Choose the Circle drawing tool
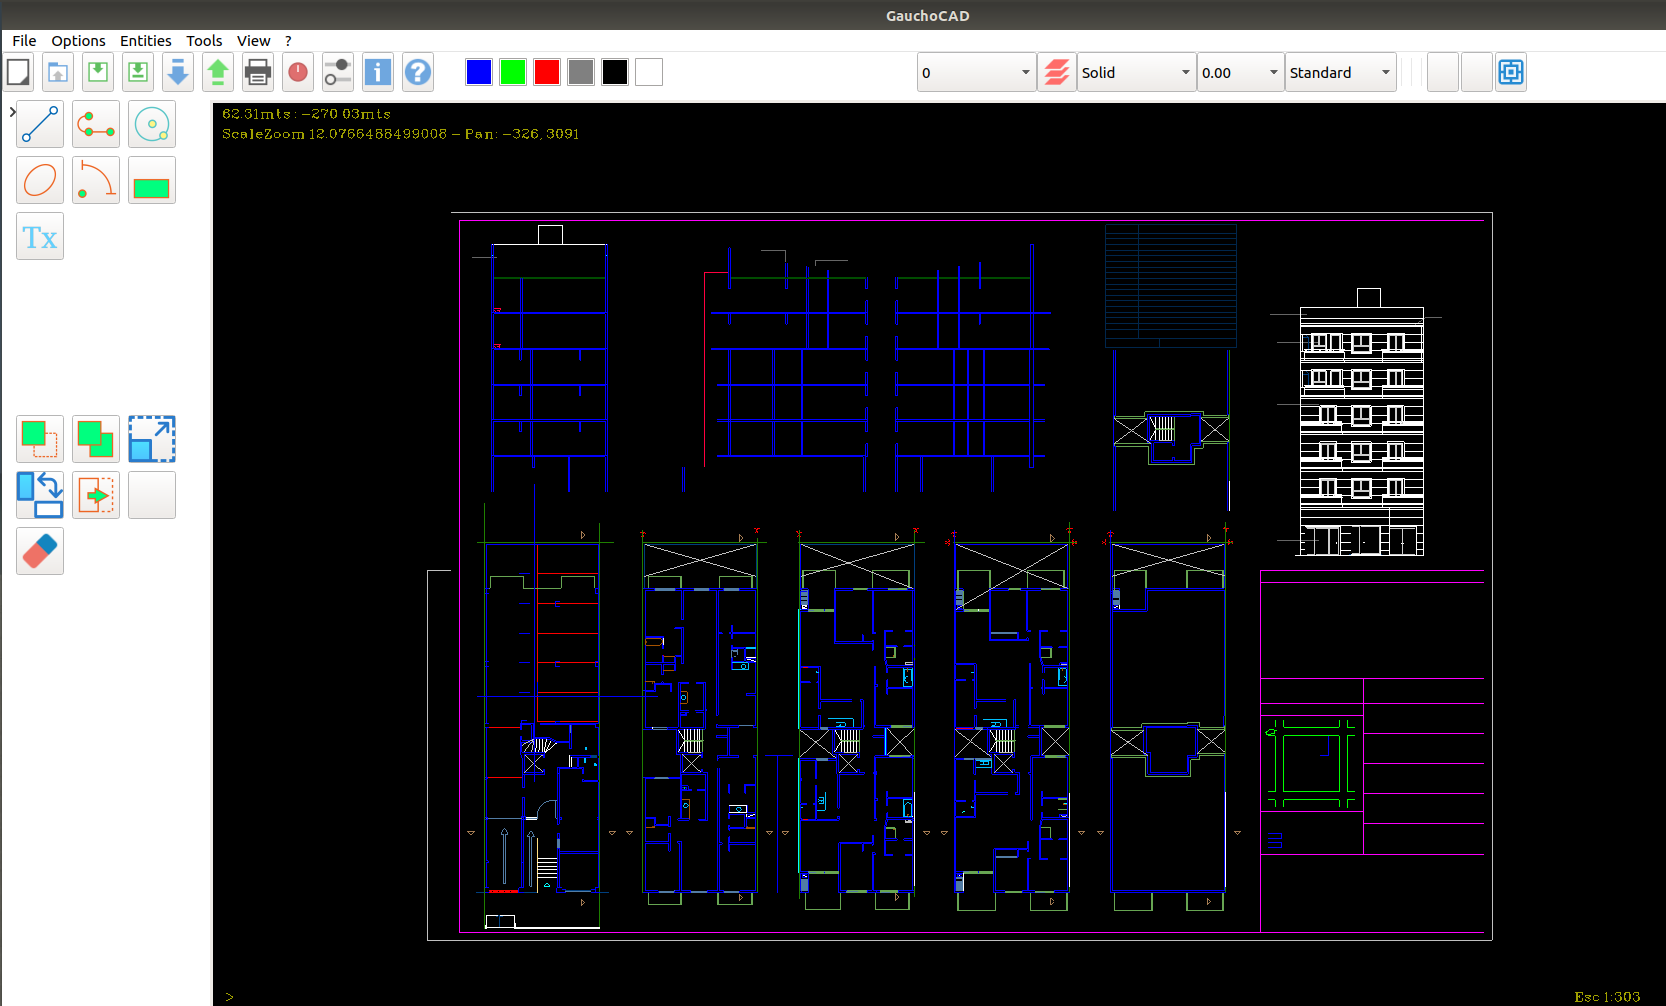Image resolution: width=1666 pixels, height=1006 pixels. point(152,125)
